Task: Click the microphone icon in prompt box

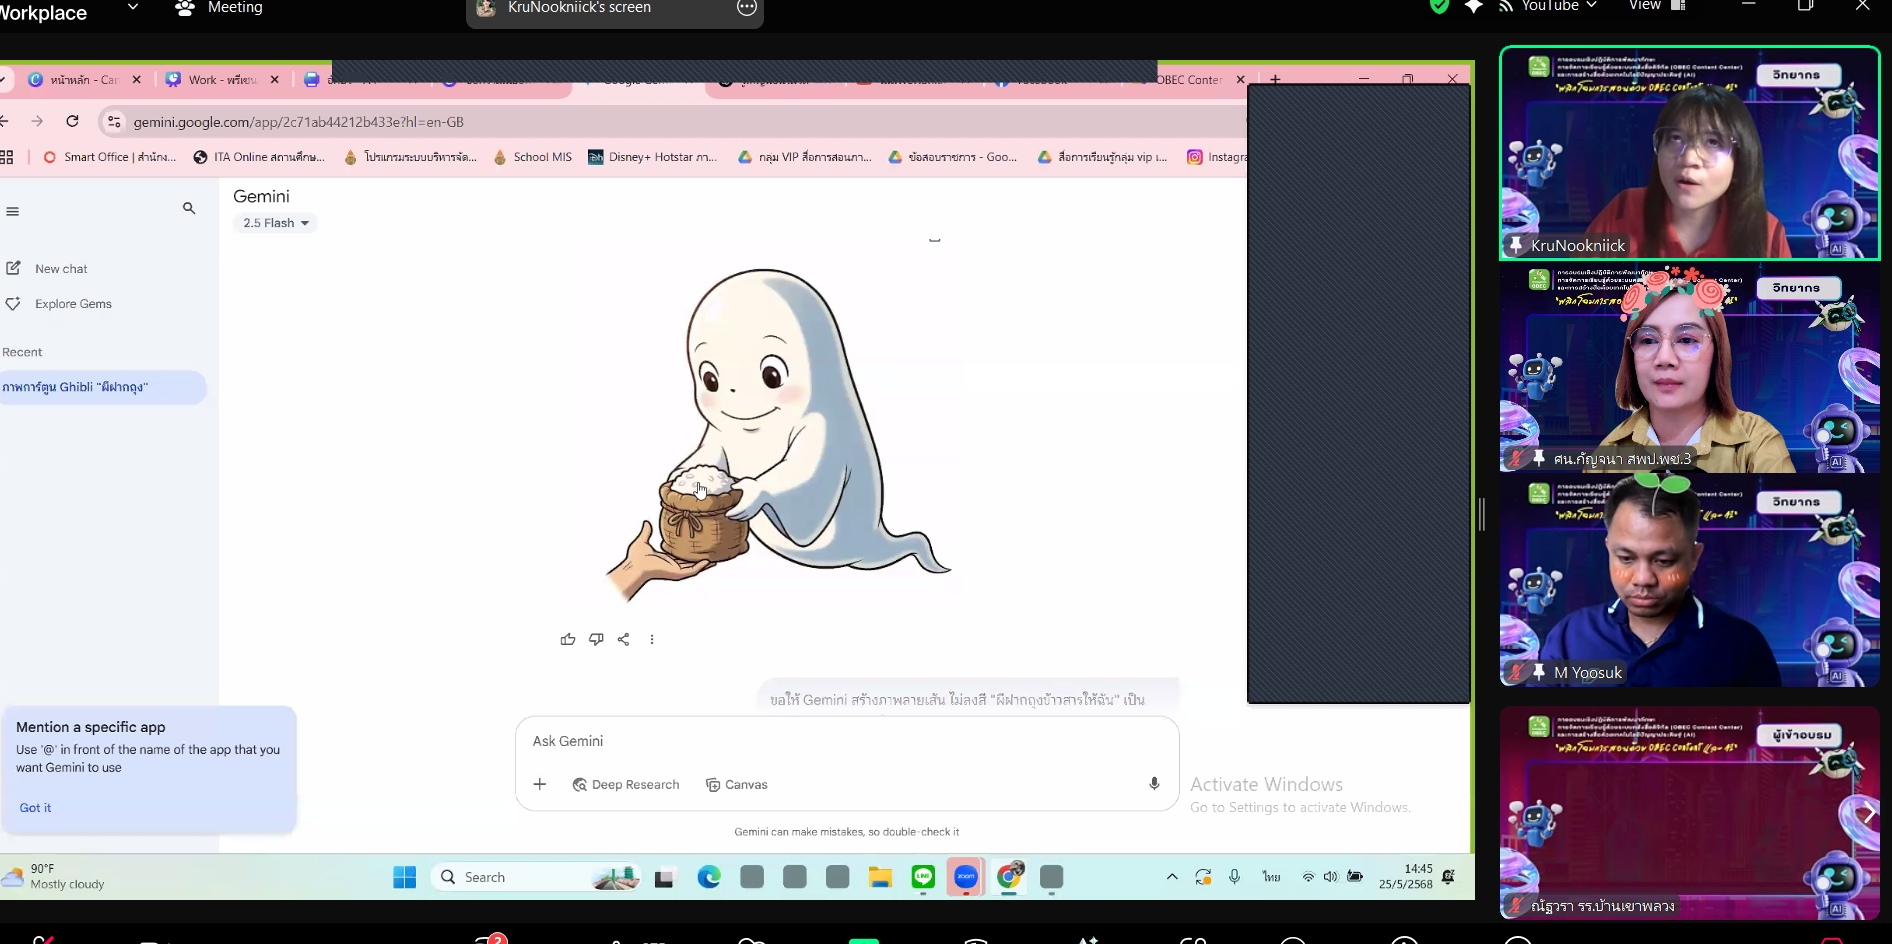Action: pos(1154,784)
